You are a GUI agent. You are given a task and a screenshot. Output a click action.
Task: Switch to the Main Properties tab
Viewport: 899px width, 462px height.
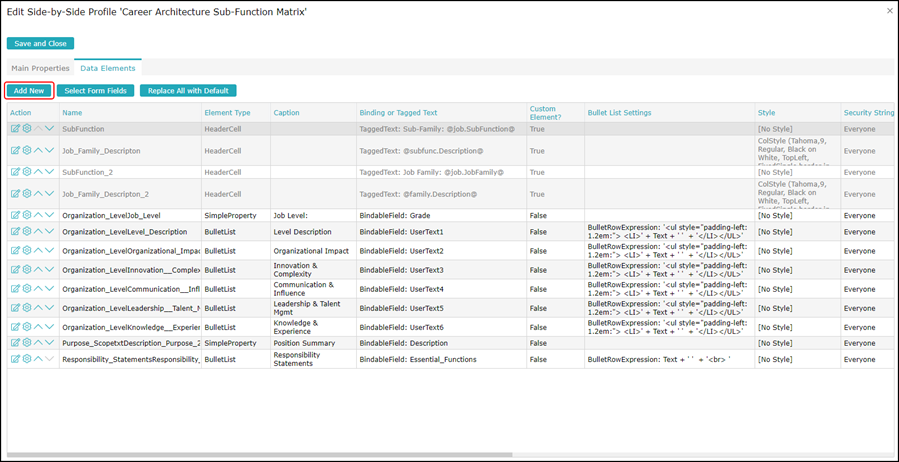point(40,68)
